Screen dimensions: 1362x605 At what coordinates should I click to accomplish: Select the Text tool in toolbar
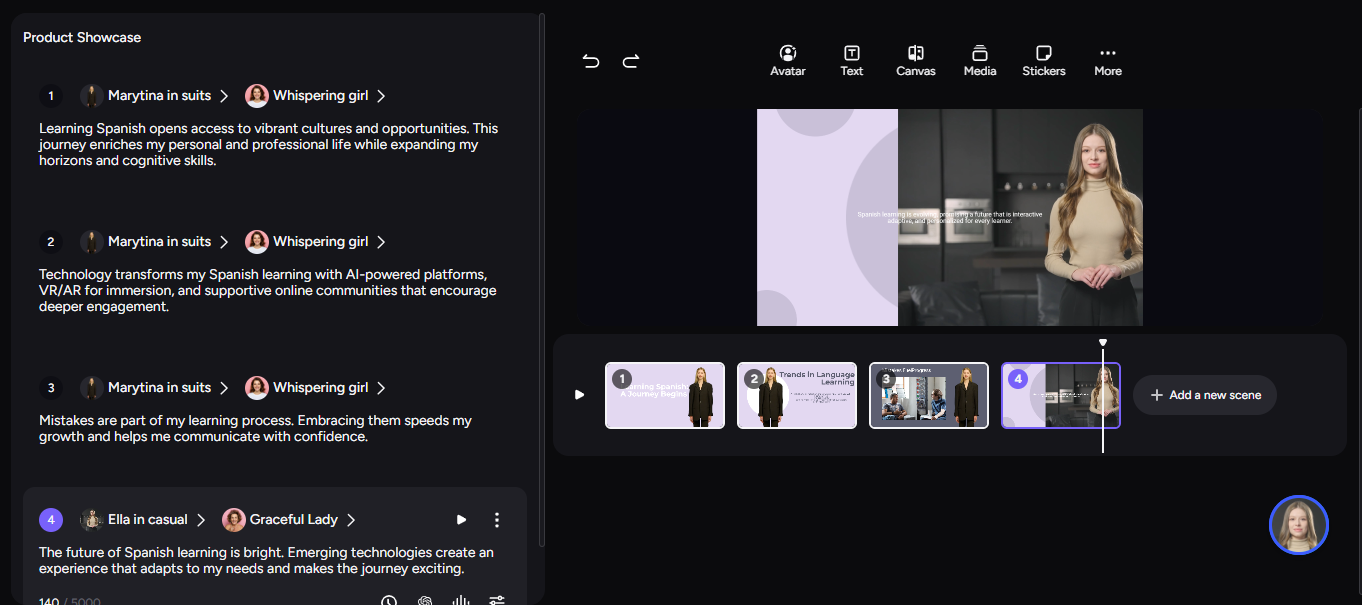[x=851, y=60]
